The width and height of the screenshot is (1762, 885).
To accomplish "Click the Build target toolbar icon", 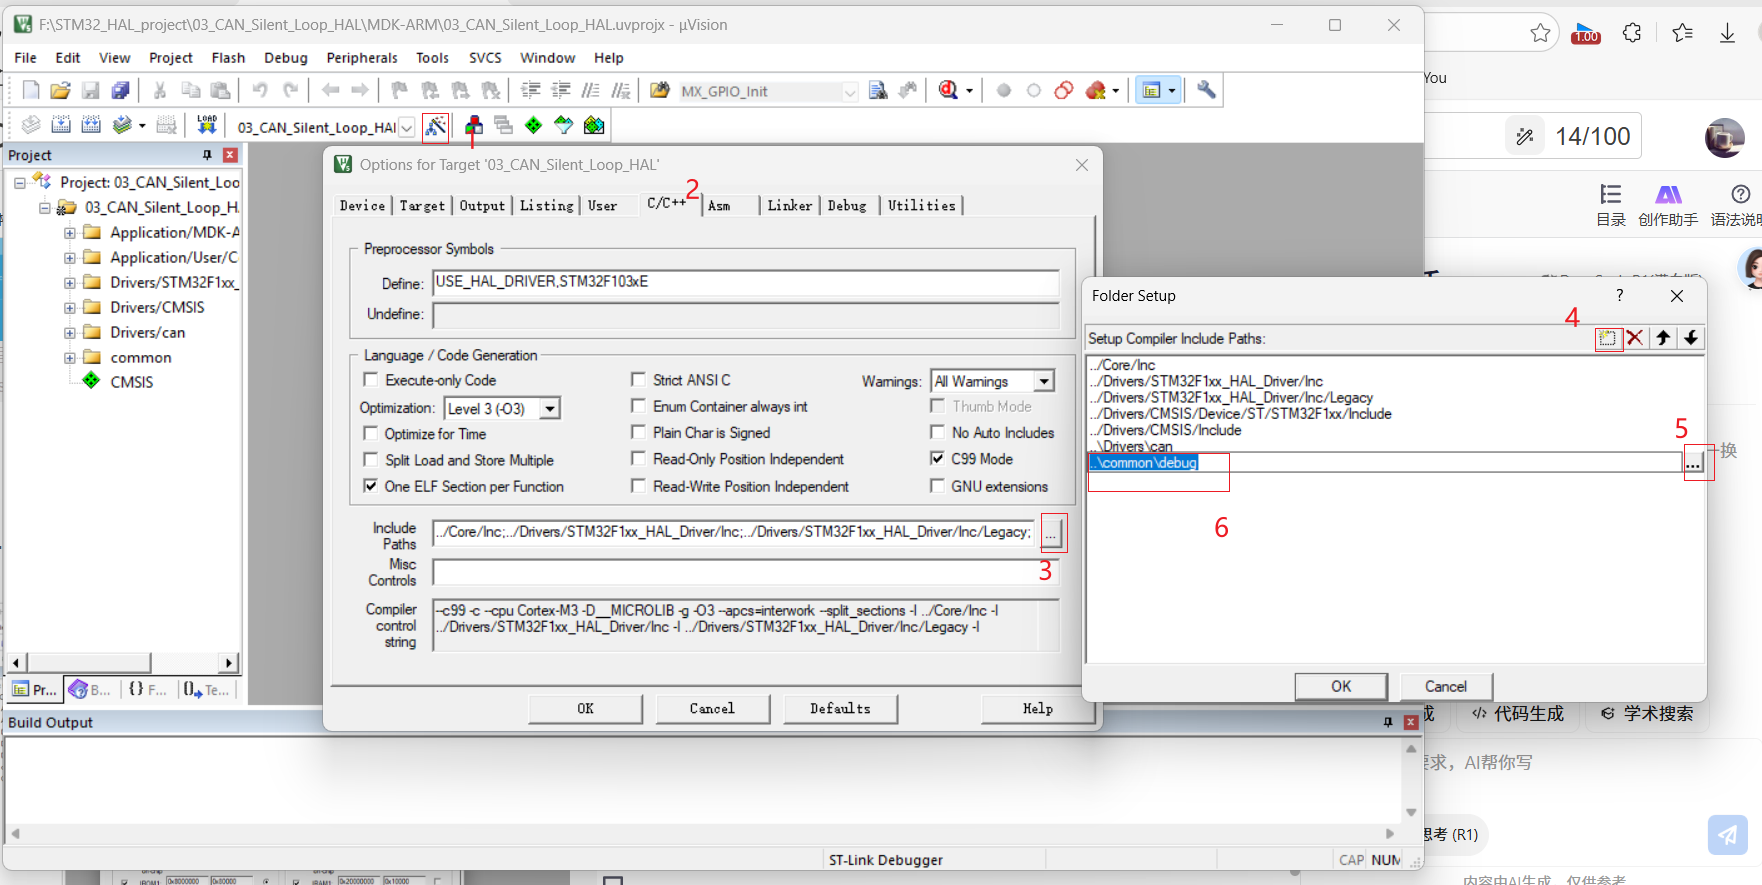I will pos(61,126).
